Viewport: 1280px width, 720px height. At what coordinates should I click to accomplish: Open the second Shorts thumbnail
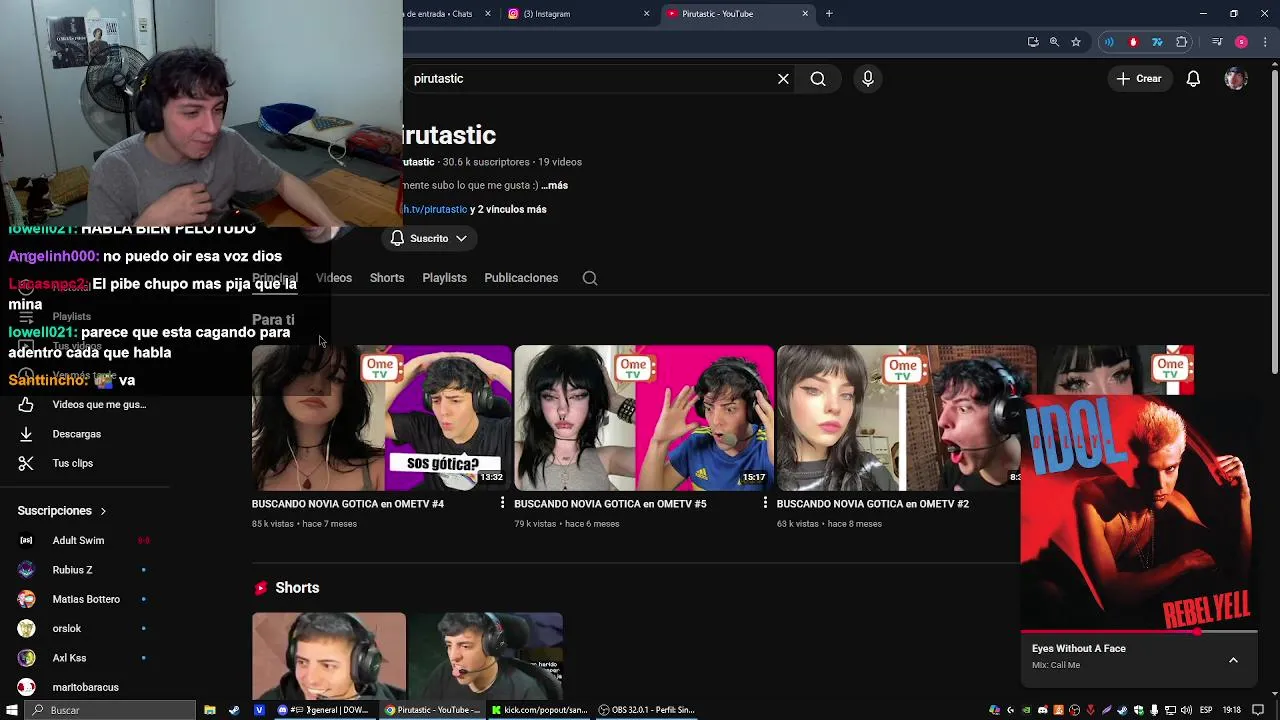pyautogui.click(x=486, y=656)
